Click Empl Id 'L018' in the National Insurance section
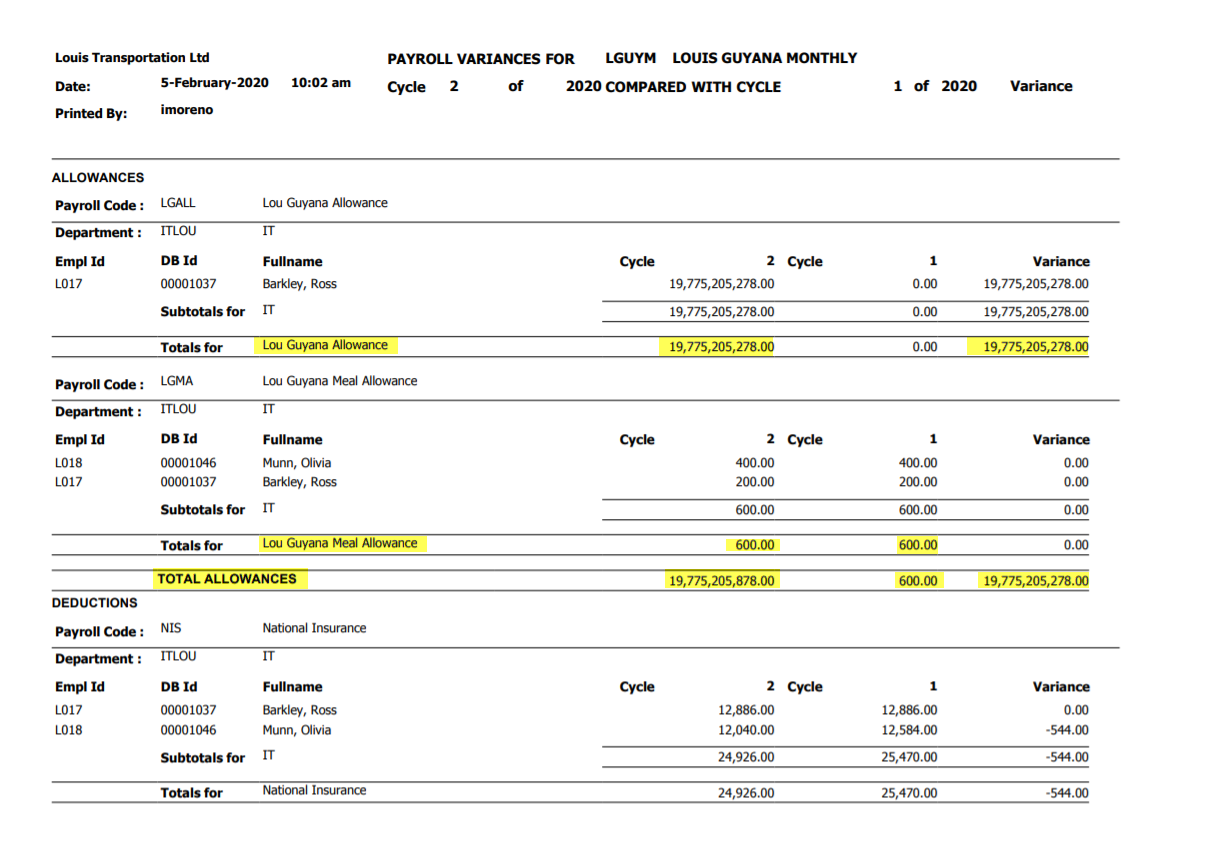1215x854 pixels. (68, 730)
